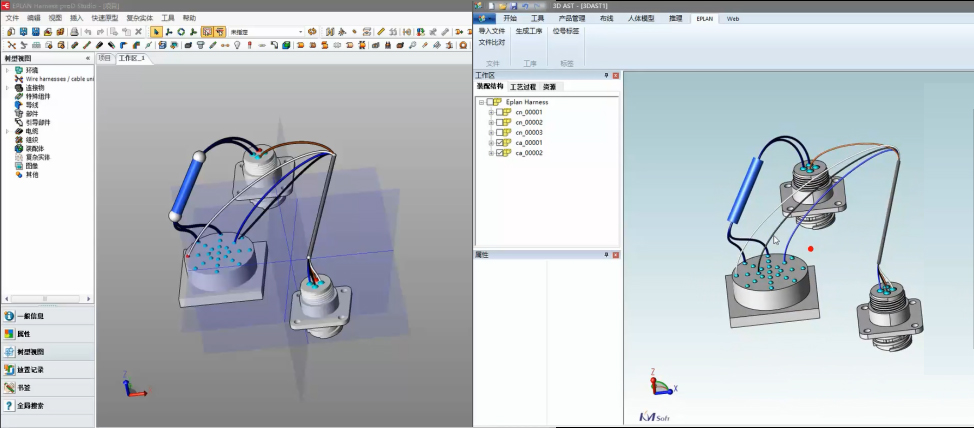The width and height of the screenshot is (974, 428).
Task: Toggle the Eplan Harness root checkbox
Action: (490, 102)
